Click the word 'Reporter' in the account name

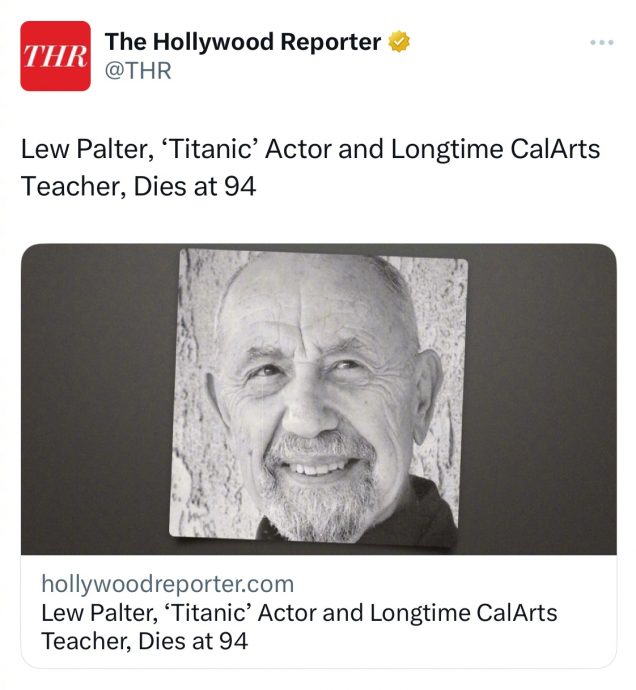325,42
